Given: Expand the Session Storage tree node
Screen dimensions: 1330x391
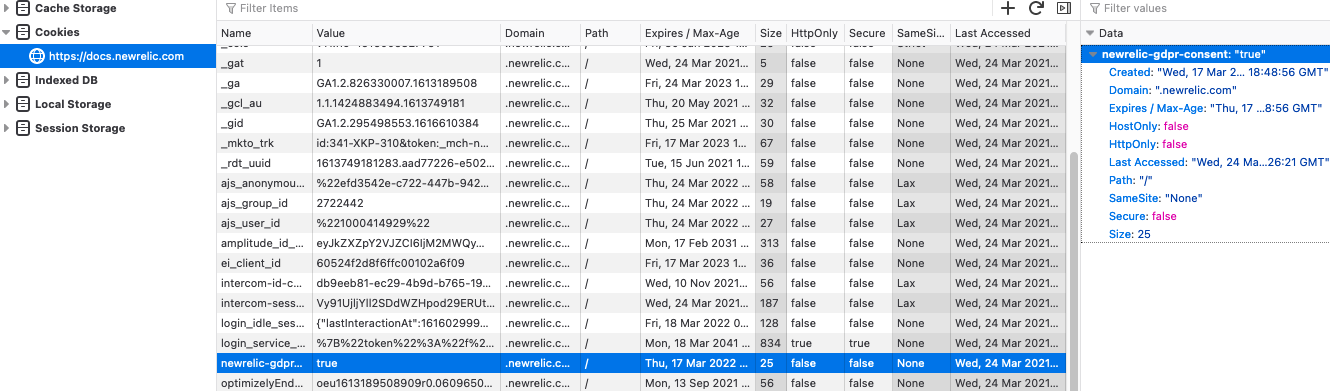Looking at the screenshot, I should [7, 128].
